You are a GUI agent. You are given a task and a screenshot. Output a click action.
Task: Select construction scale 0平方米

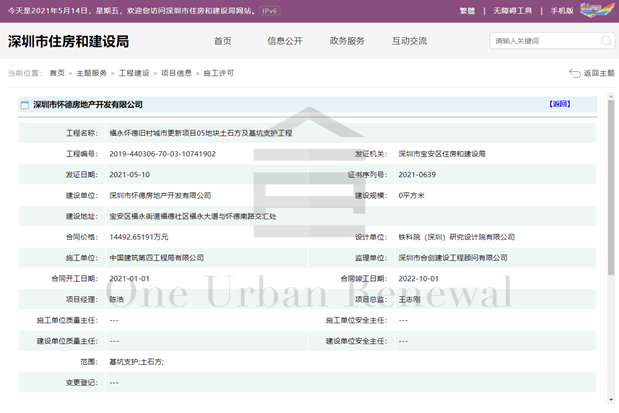tap(411, 195)
